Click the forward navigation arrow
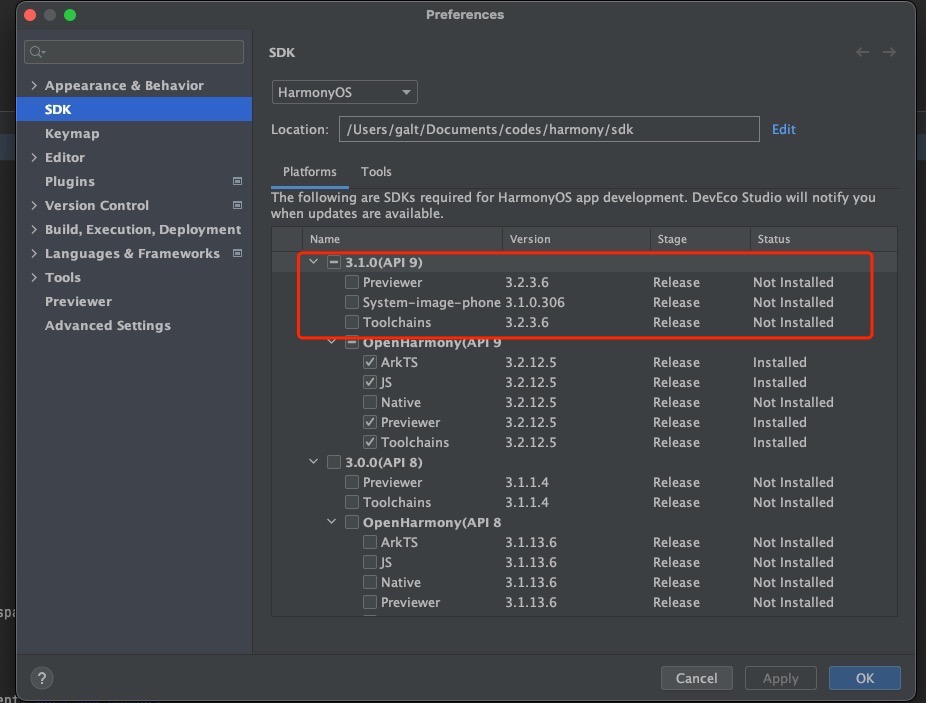This screenshot has height=703, width=926. click(889, 53)
